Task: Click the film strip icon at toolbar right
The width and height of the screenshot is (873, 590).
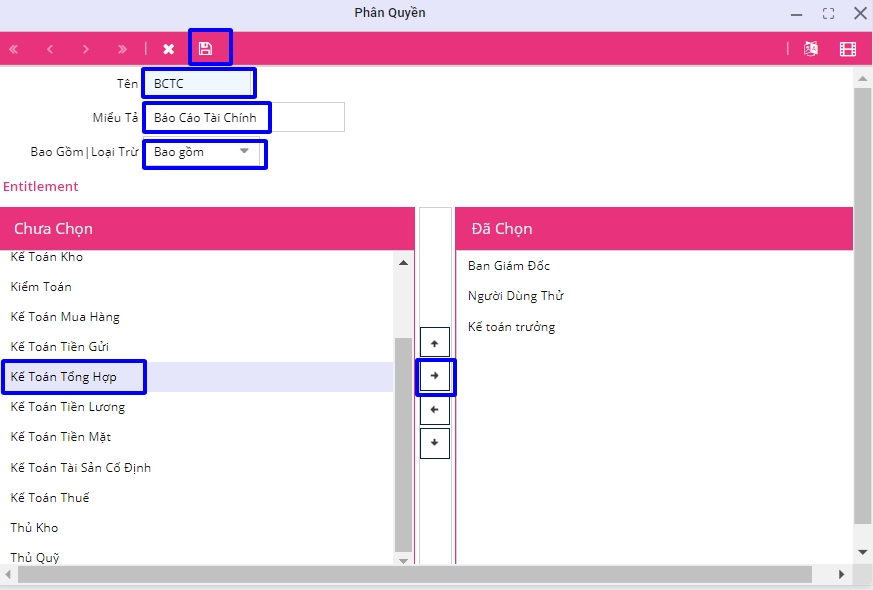Action: [848, 49]
